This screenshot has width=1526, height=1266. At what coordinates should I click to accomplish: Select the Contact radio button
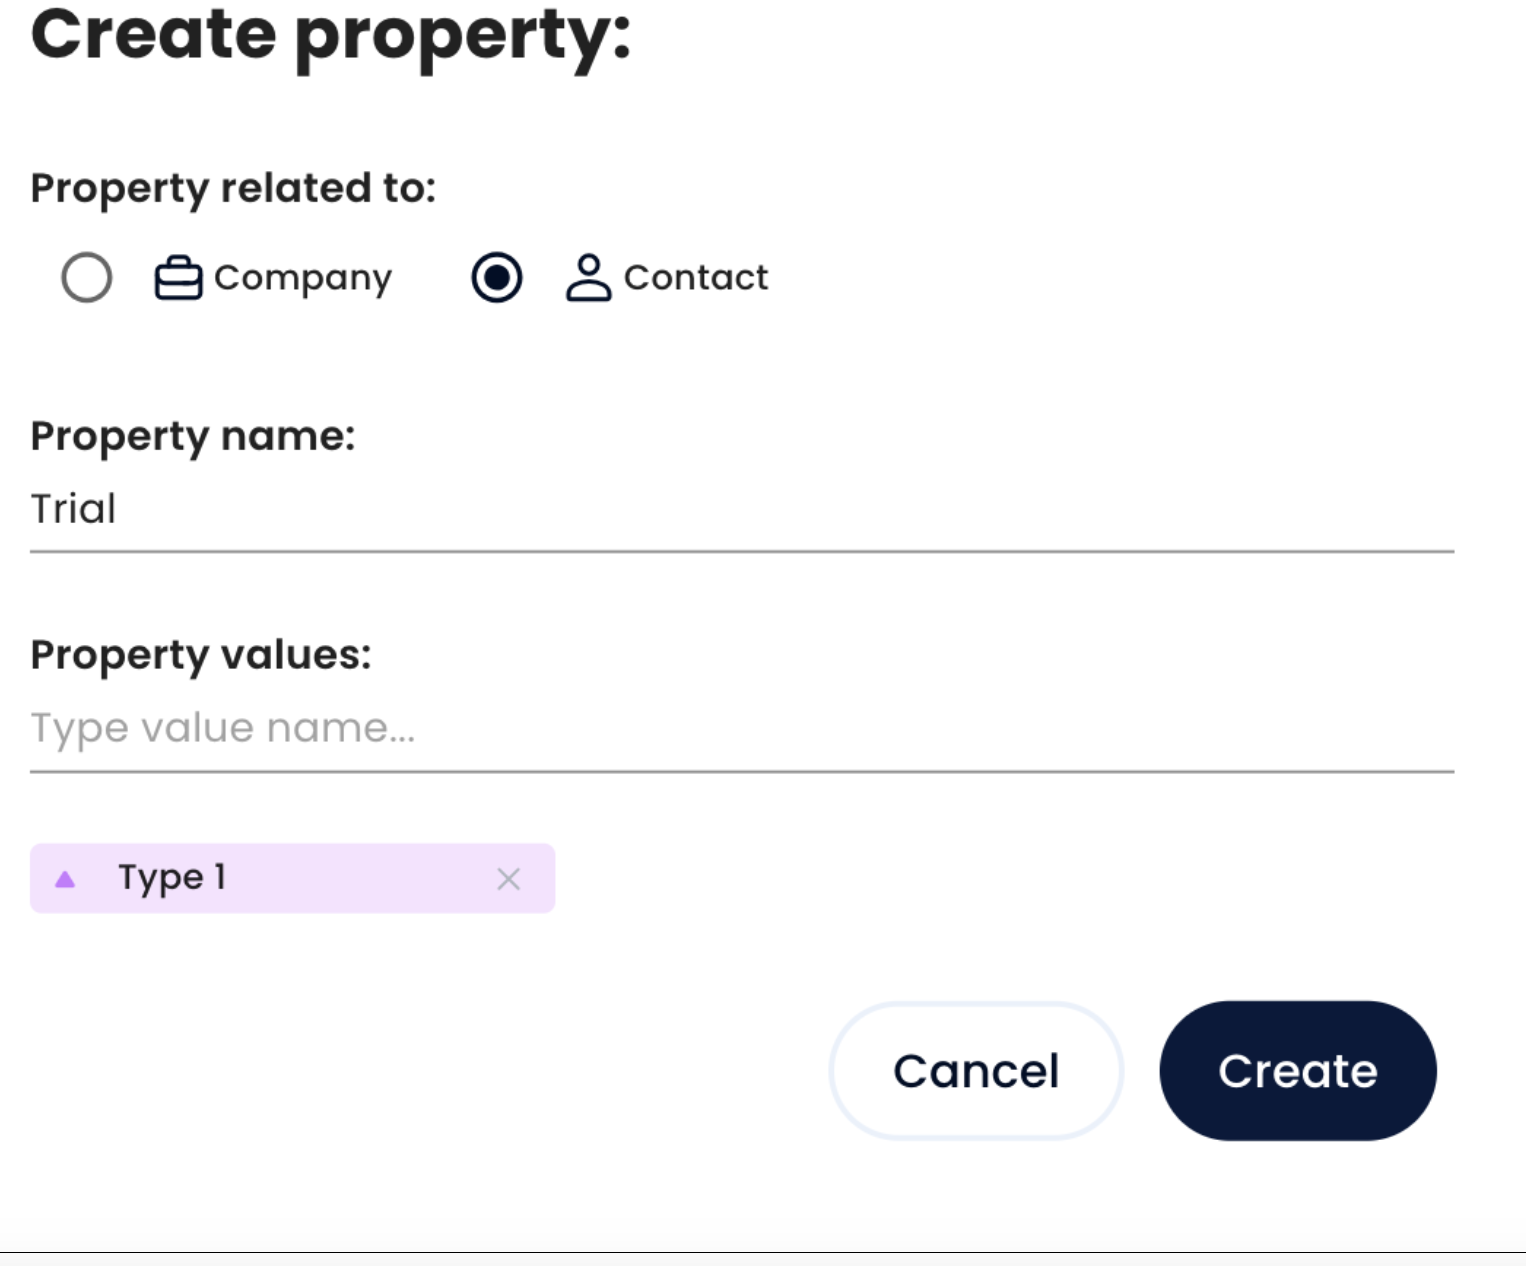(497, 277)
